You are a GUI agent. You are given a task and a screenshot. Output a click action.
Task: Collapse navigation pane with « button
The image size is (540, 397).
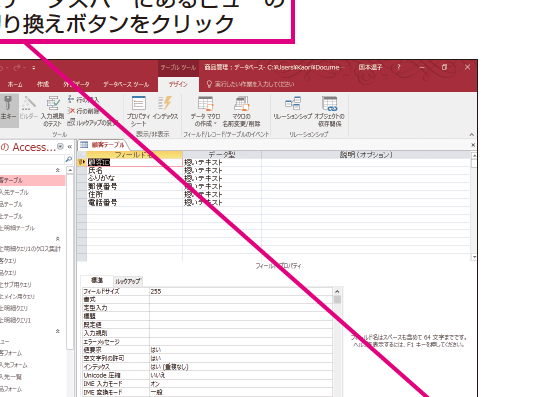tap(70, 147)
